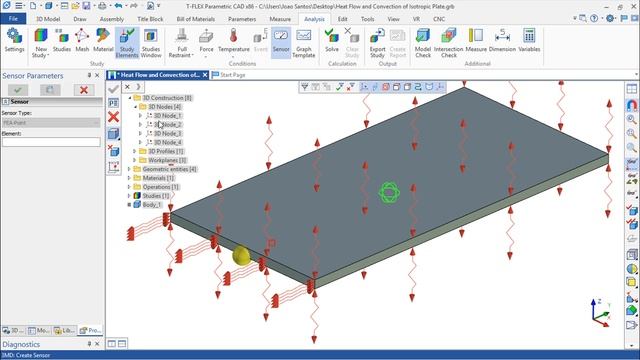Click the selection filter funnel icon
The width and height of the screenshot is (640, 360).
(304, 87)
